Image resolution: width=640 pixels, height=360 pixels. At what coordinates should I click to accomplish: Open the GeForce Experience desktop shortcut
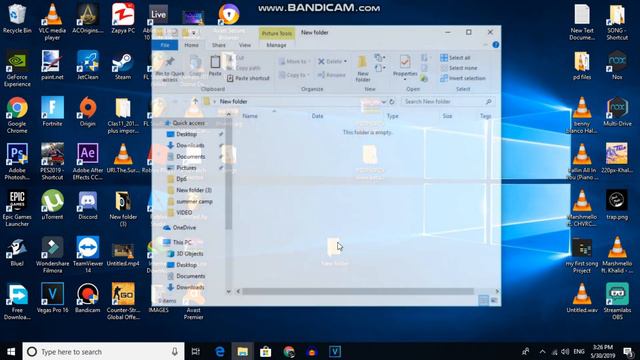tap(17, 69)
